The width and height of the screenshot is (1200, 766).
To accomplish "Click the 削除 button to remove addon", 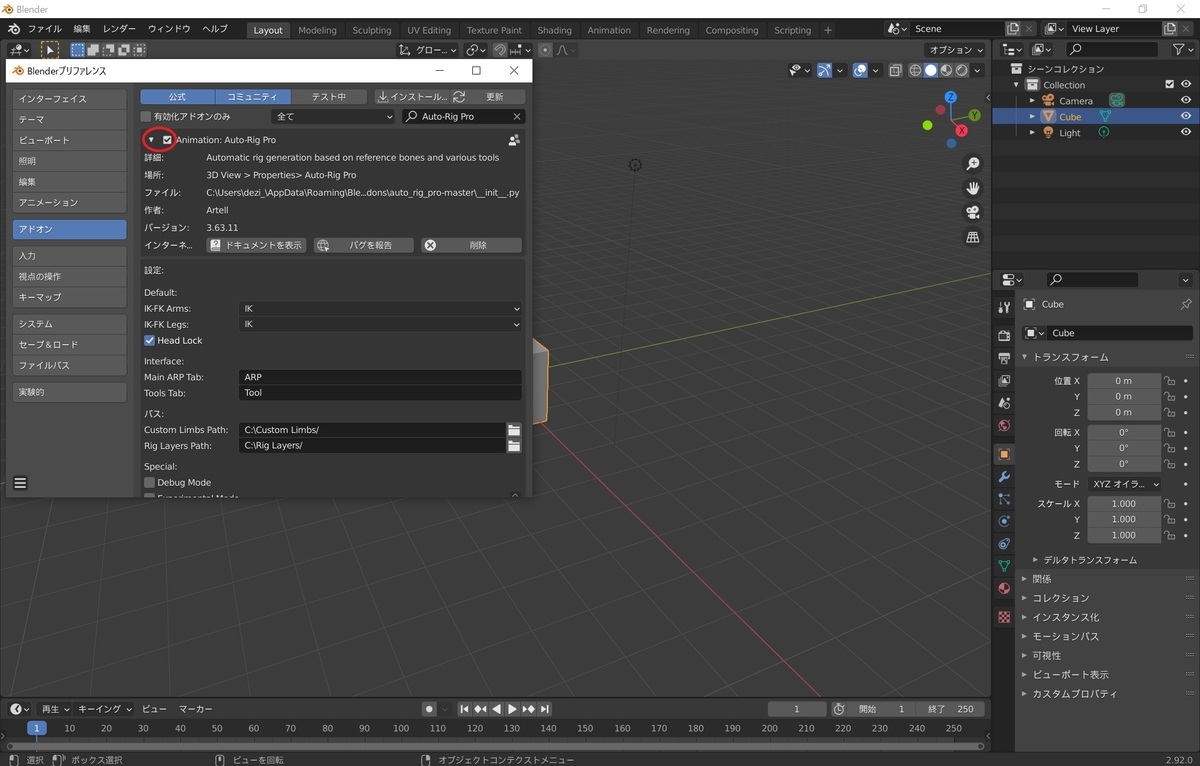I will point(471,245).
